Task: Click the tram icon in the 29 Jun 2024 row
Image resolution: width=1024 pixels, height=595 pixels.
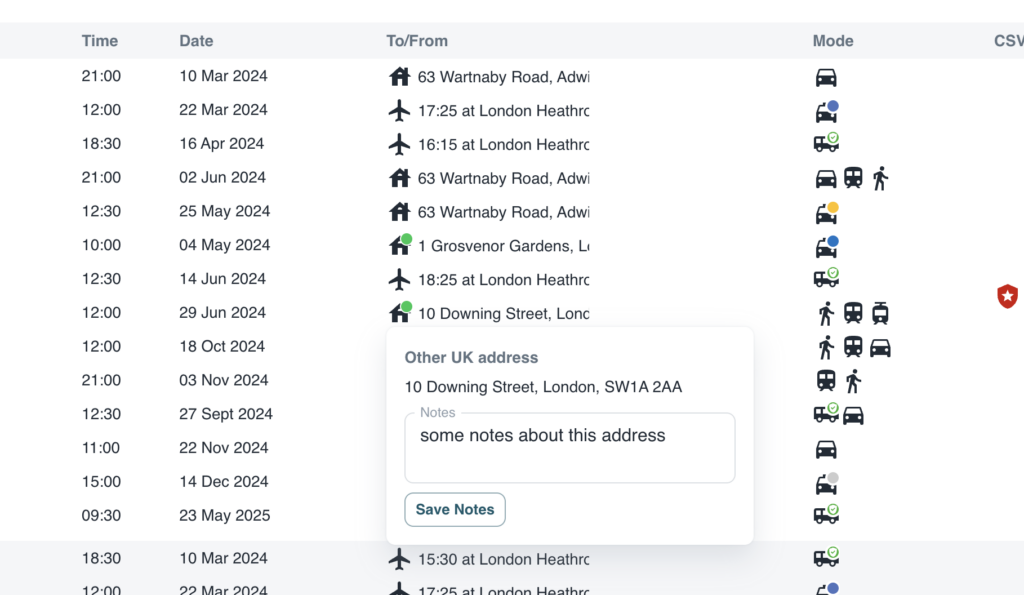Action: pyautogui.click(x=880, y=314)
